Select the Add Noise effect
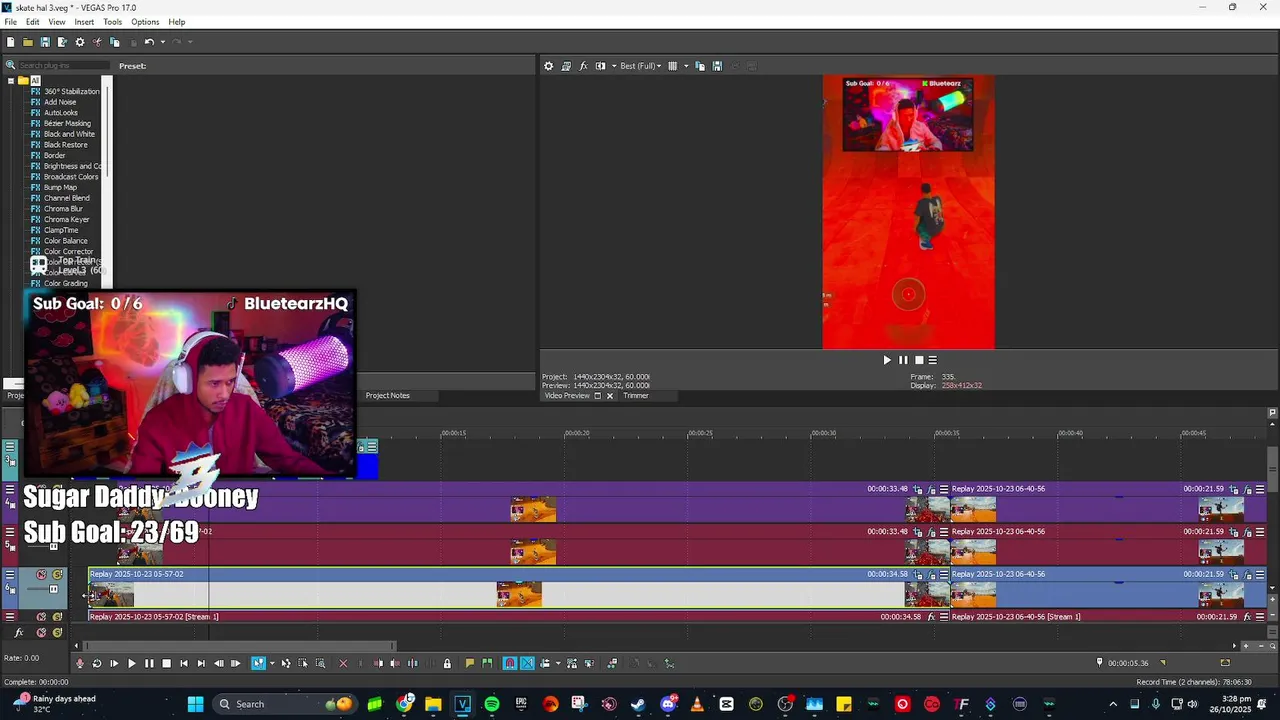 point(60,102)
